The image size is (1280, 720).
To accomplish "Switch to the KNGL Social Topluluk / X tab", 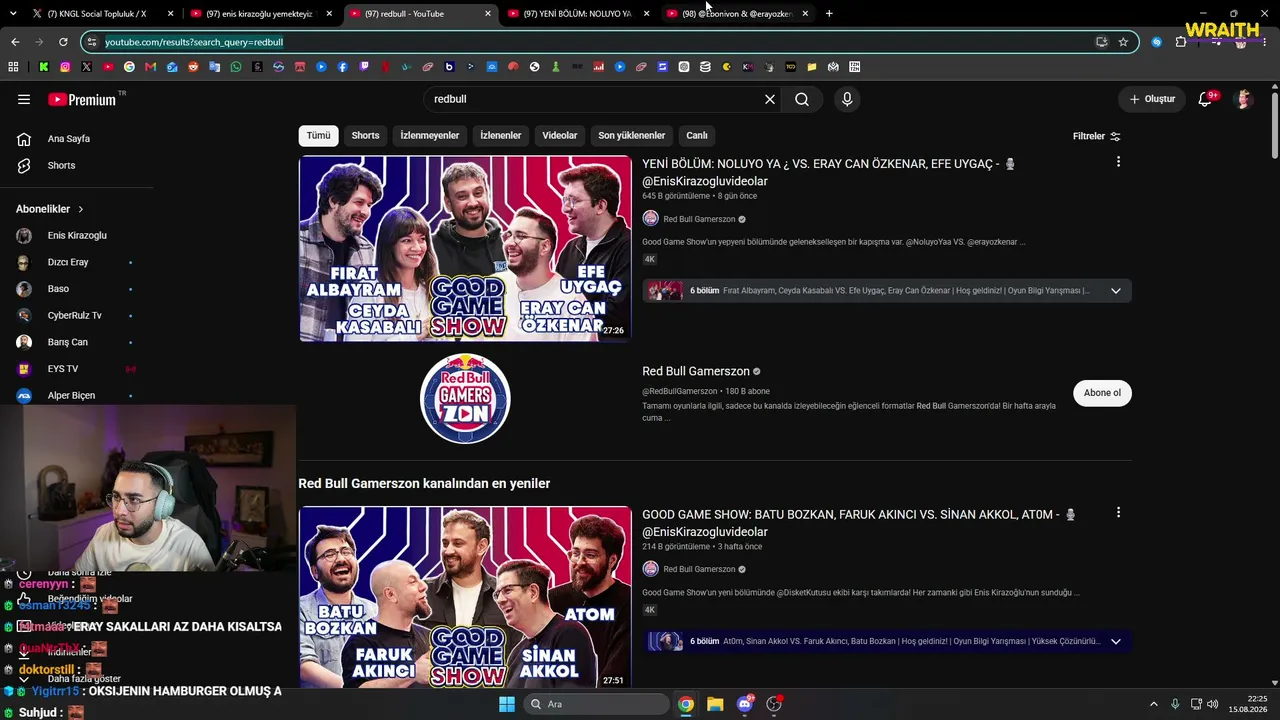I will [96, 14].
